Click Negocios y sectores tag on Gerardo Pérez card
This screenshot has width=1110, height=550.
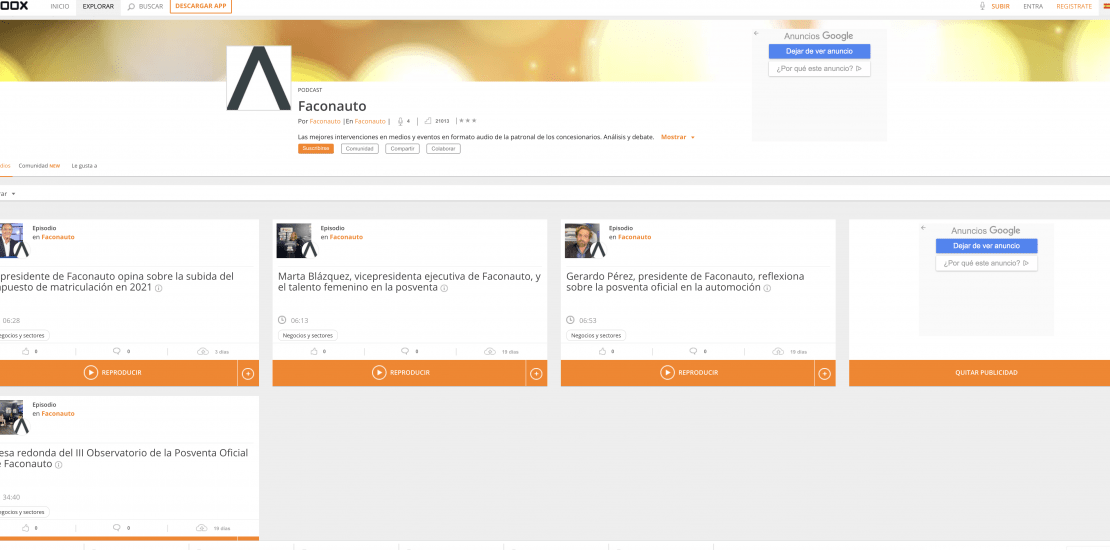tap(596, 336)
